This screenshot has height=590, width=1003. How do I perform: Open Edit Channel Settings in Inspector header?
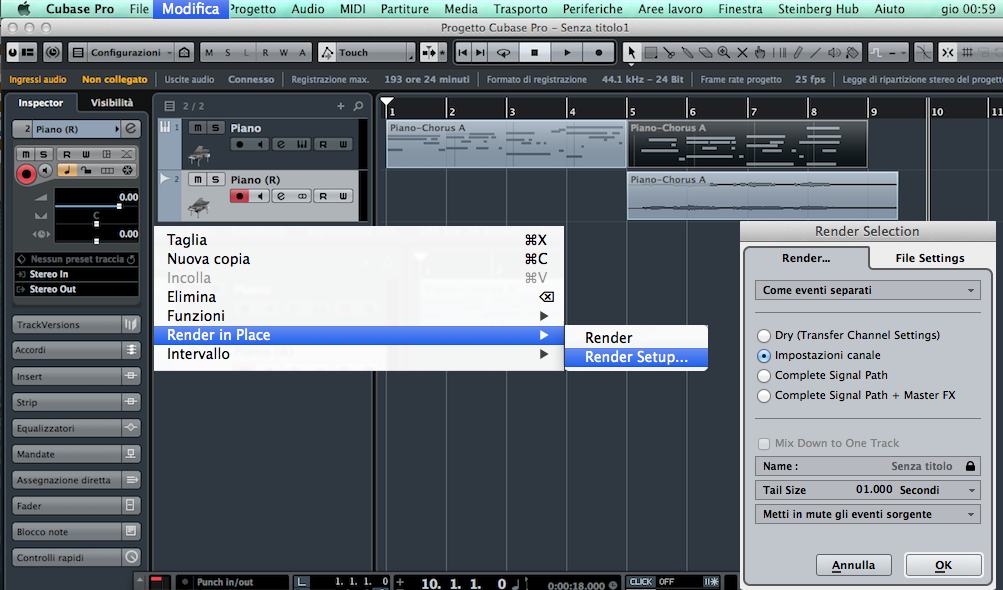130,129
